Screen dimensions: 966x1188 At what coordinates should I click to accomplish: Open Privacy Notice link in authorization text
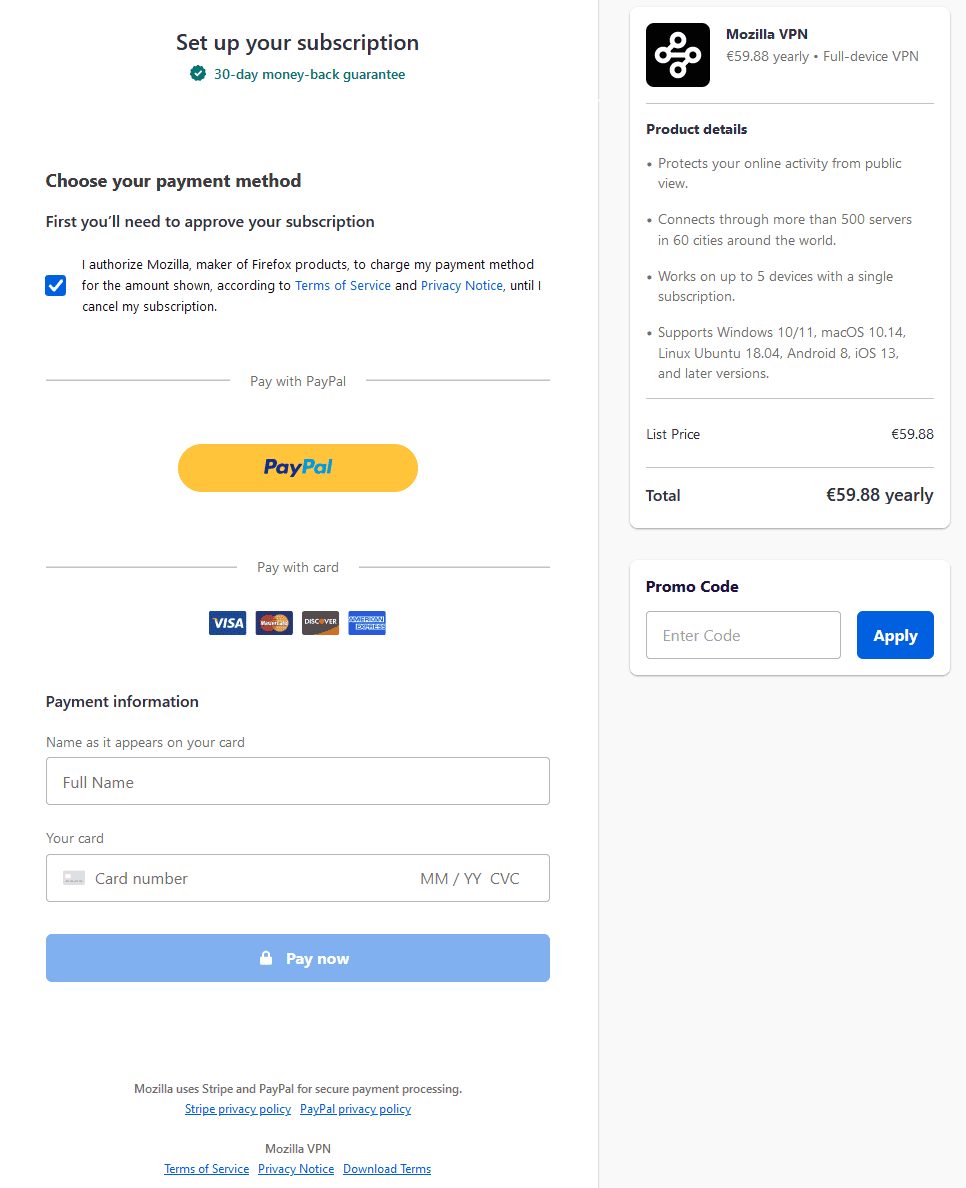tap(461, 286)
